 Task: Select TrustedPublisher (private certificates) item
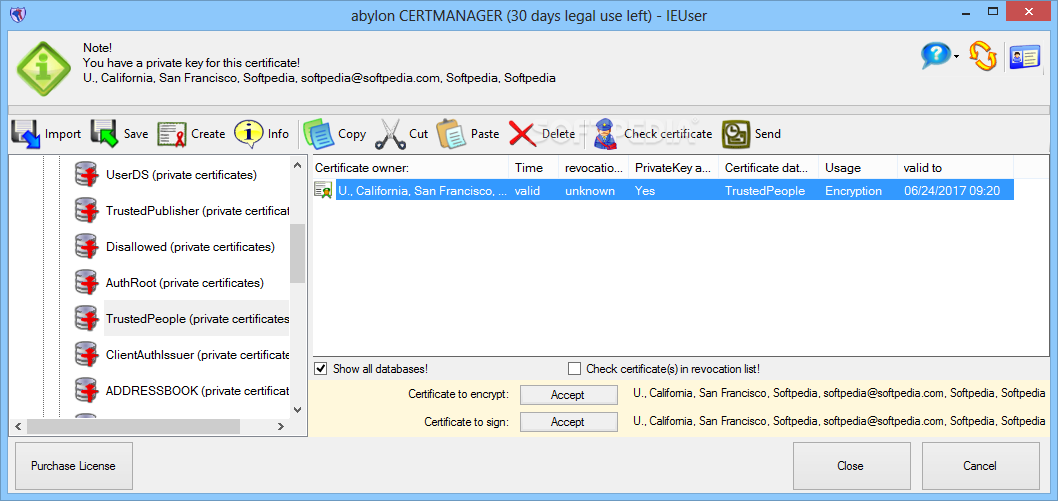[198, 211]
